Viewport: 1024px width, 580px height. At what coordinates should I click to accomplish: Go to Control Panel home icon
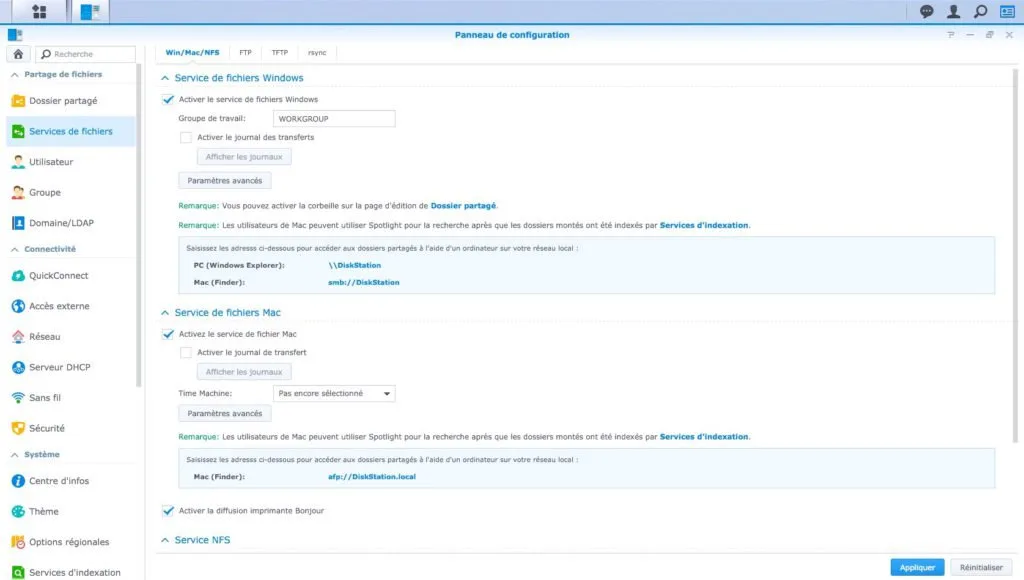click(18, 54)
